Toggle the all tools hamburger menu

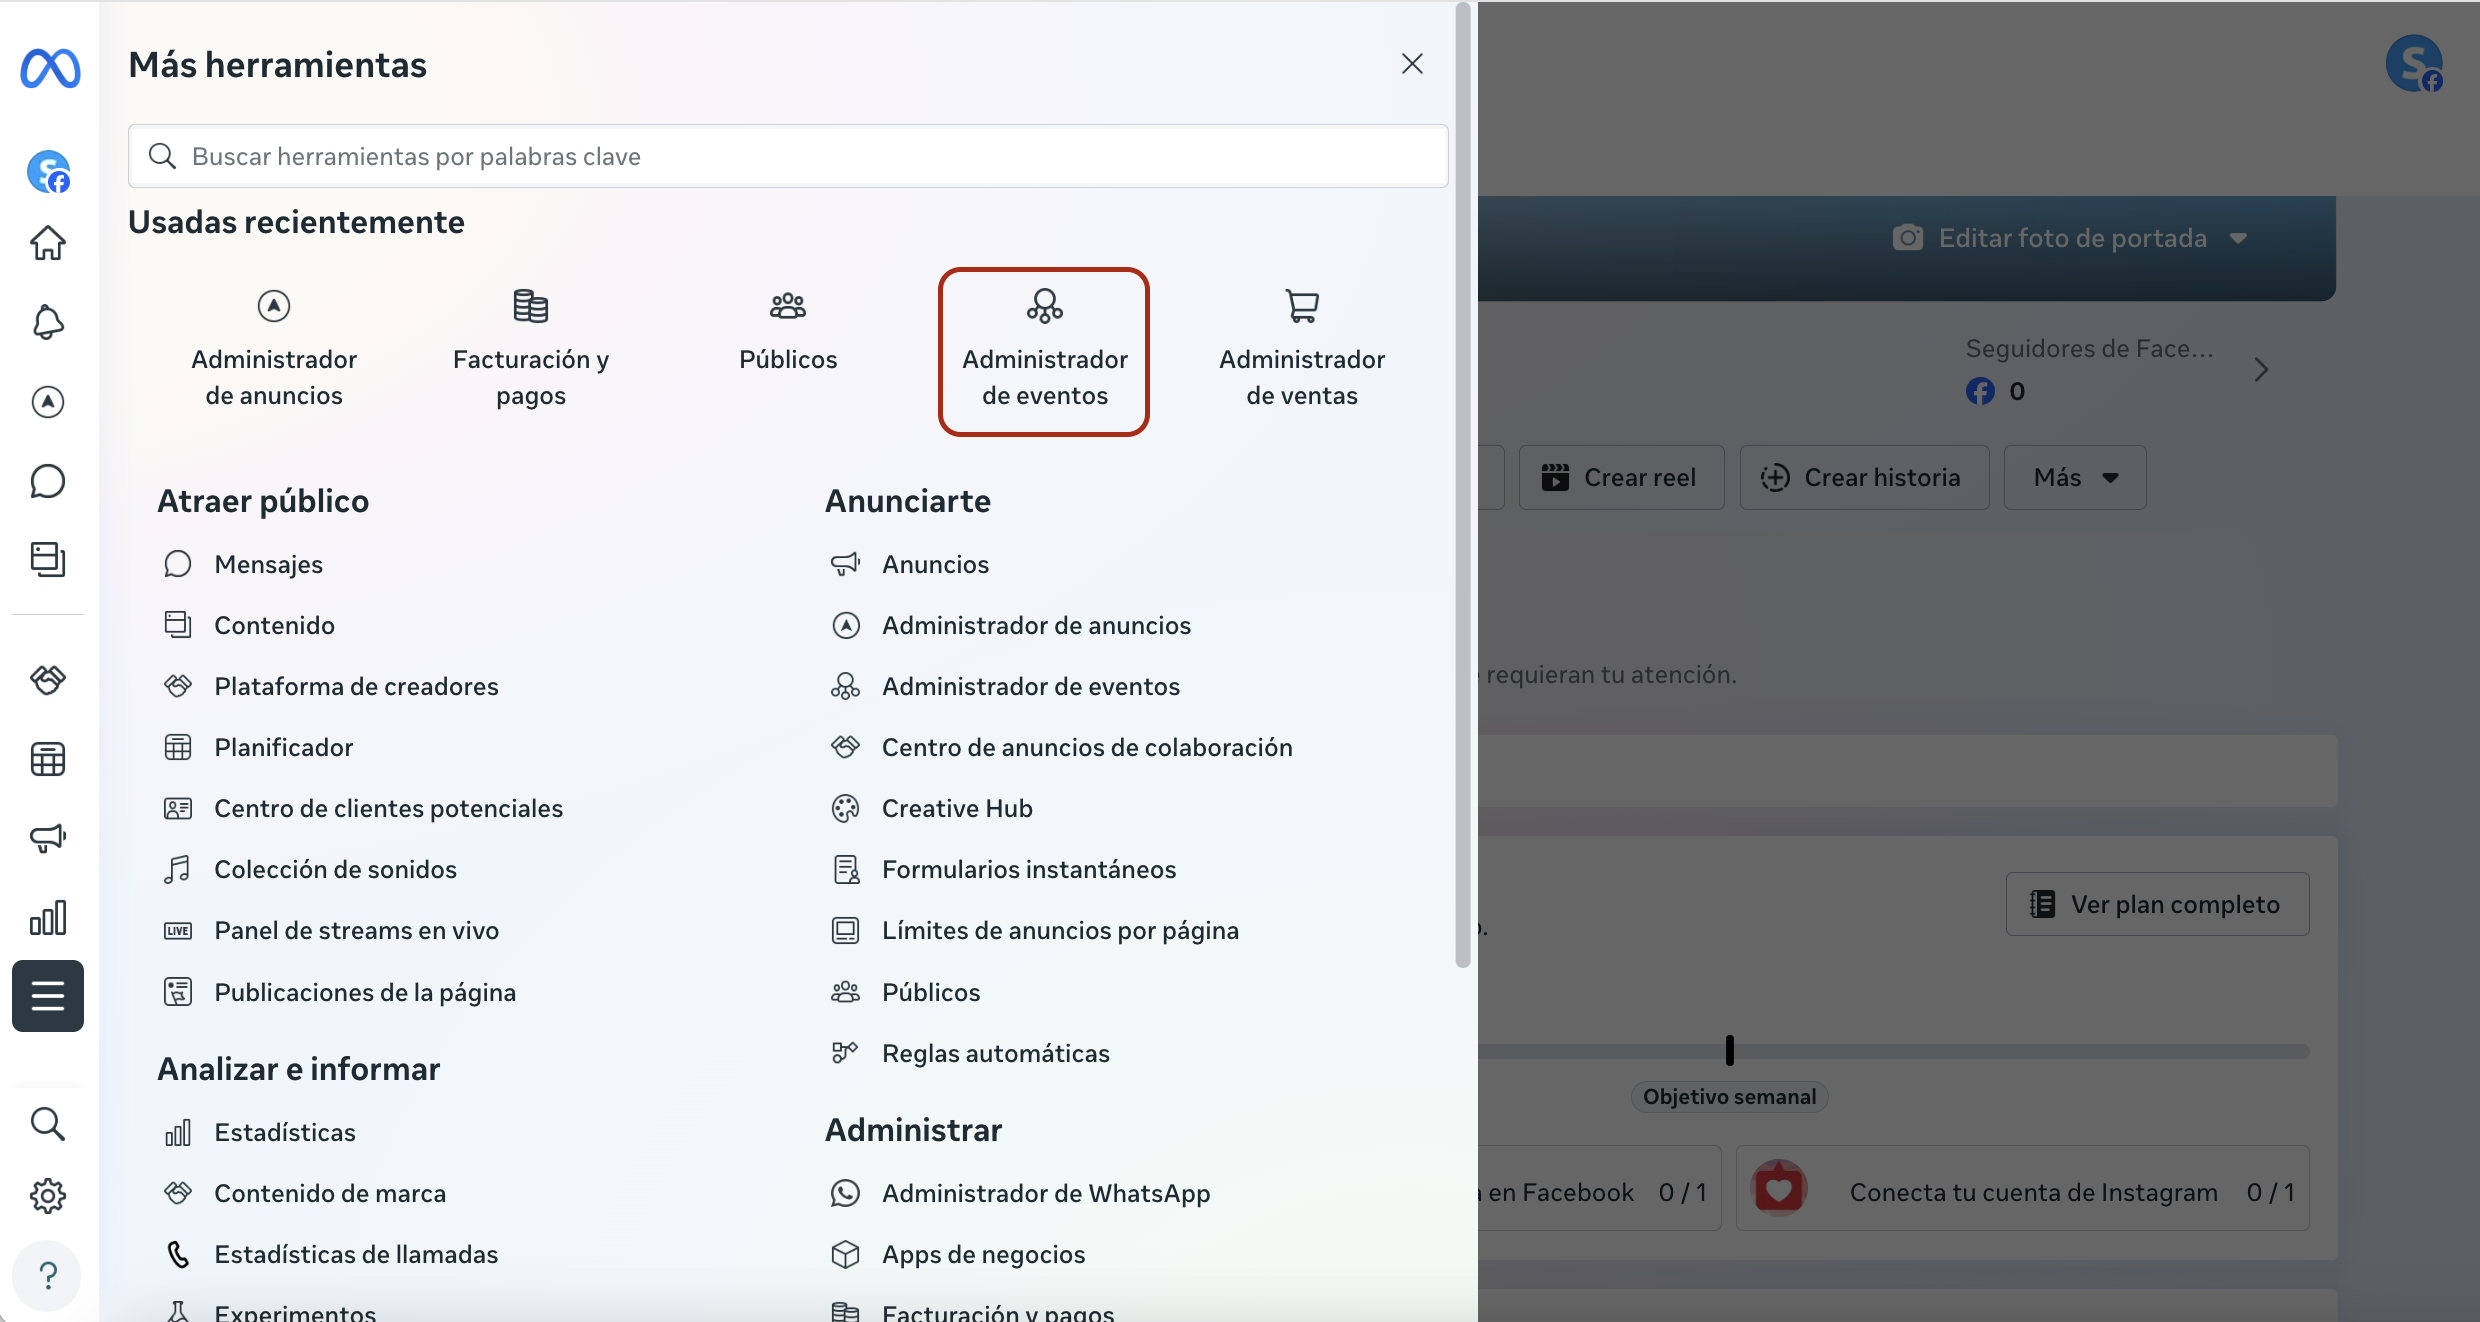(x=48, y=996)
